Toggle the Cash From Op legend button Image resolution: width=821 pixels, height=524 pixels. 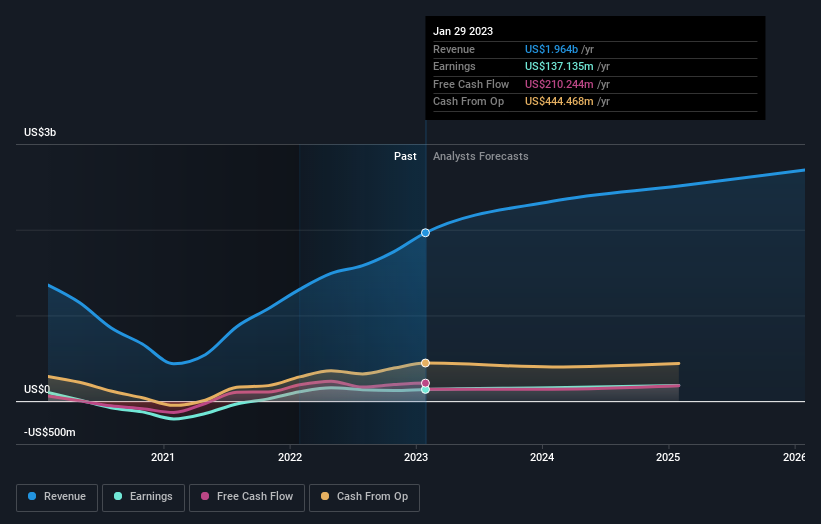click(364, 497)
